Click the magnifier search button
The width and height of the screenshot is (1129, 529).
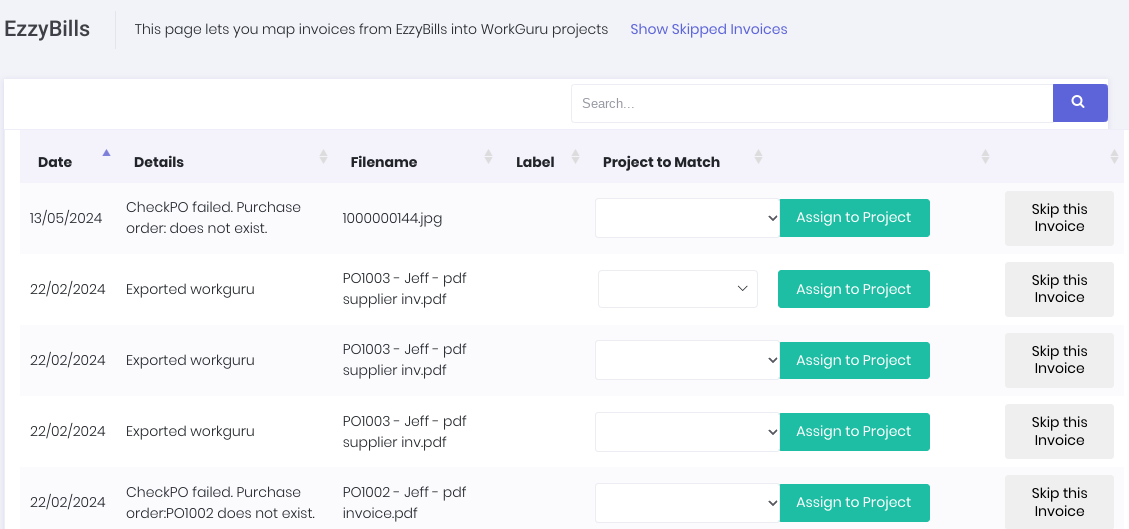tap(1080, 103)
